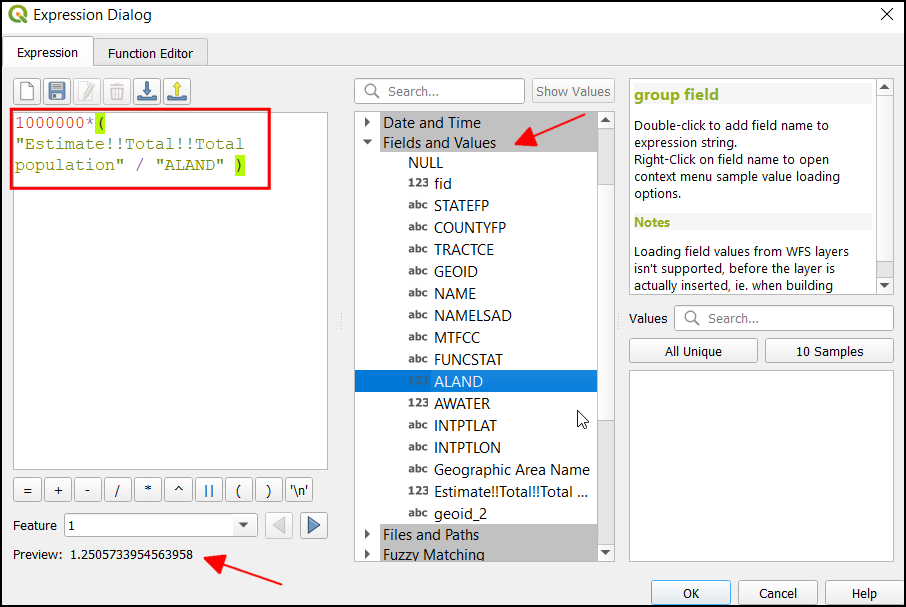Switch to the Function Editor tab

click(x=150, y=53)
